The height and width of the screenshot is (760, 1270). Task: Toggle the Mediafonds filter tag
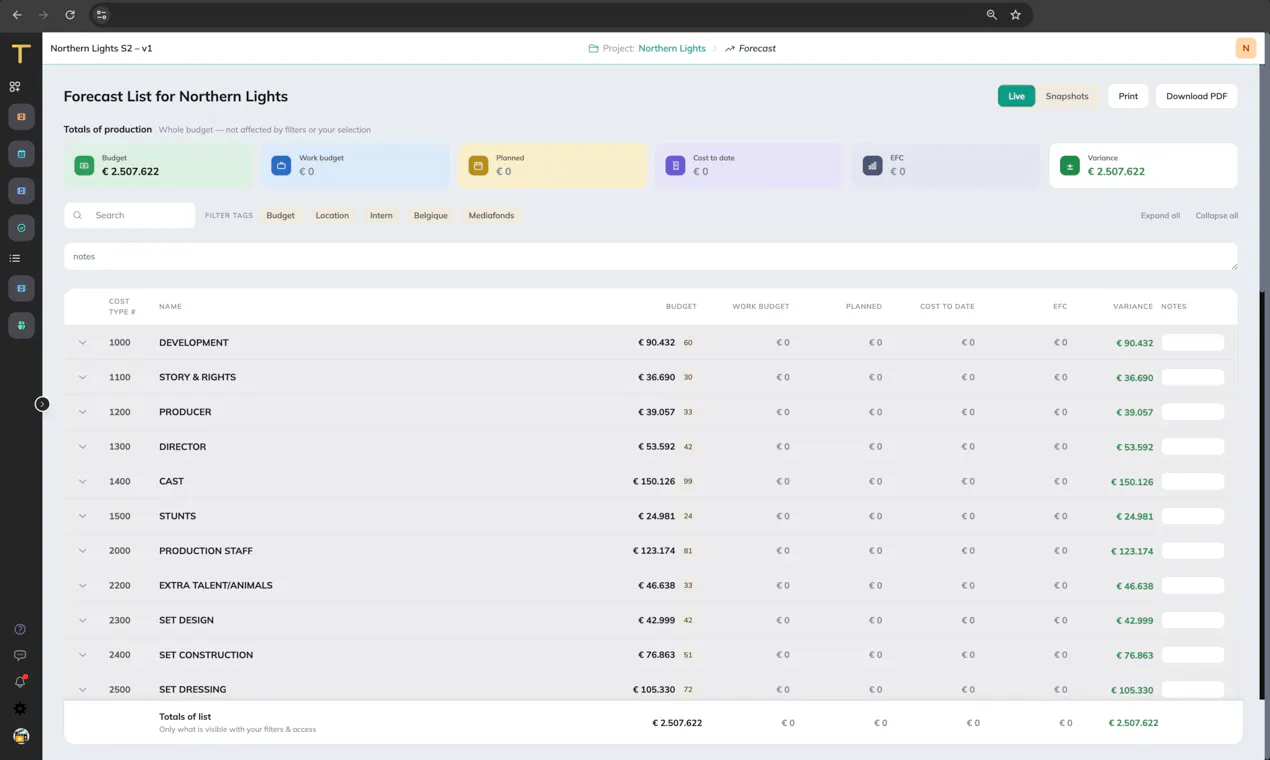tap(491, 215)
